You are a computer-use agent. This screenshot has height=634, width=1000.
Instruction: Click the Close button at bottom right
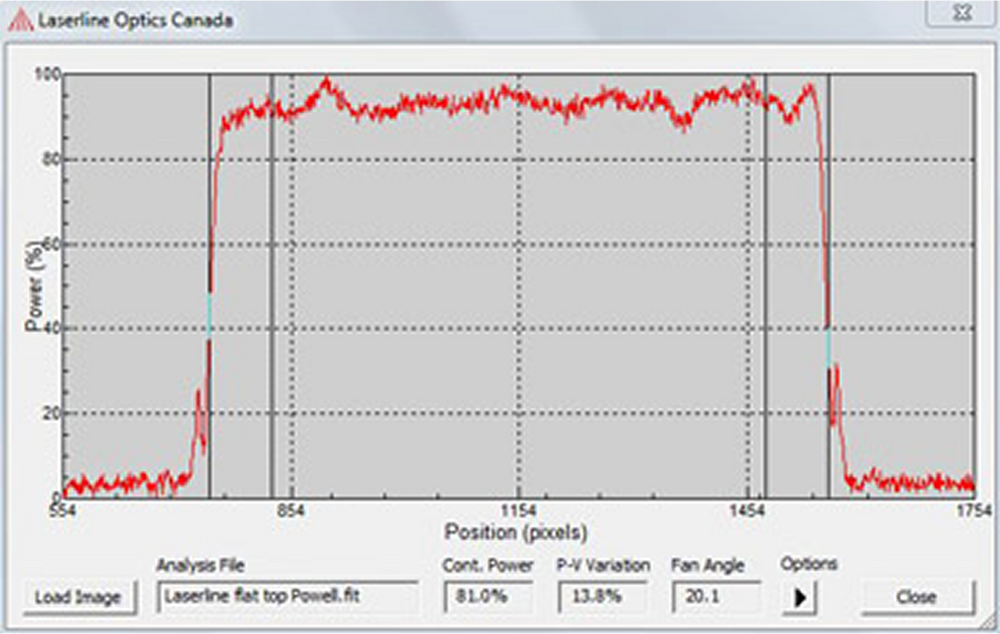click(x=916, y=597)
